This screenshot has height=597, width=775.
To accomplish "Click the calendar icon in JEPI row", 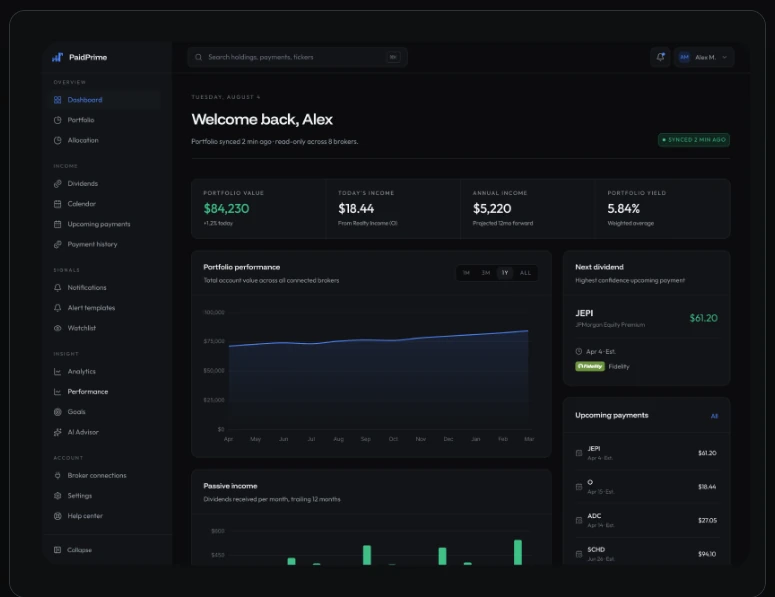I will (579, 453).
